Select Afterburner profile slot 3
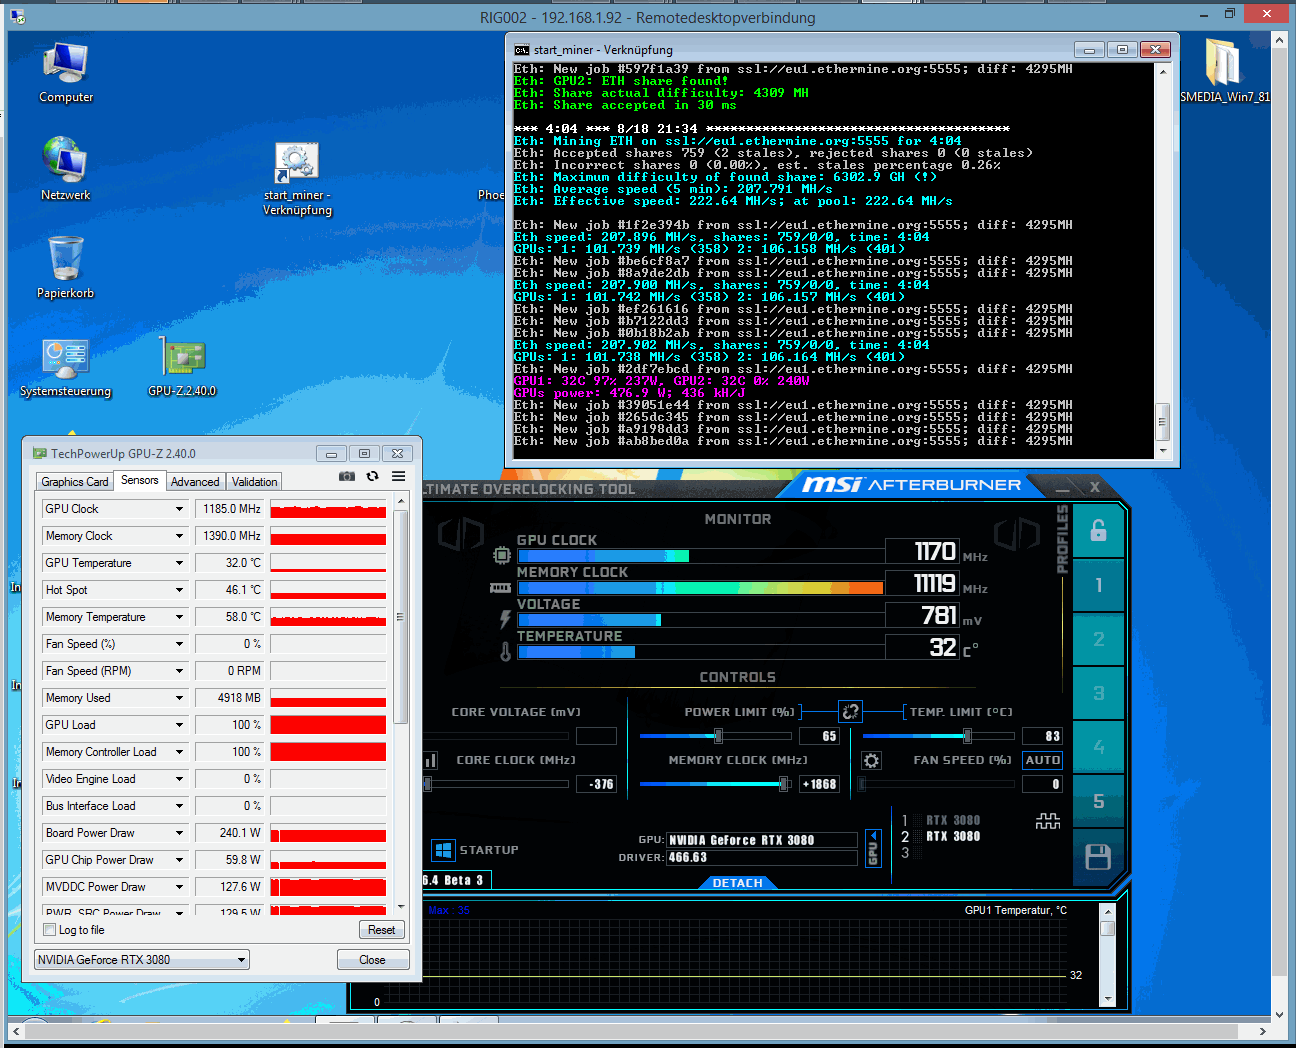This screenshot has width=1296, height=1048. [1098, 693]
